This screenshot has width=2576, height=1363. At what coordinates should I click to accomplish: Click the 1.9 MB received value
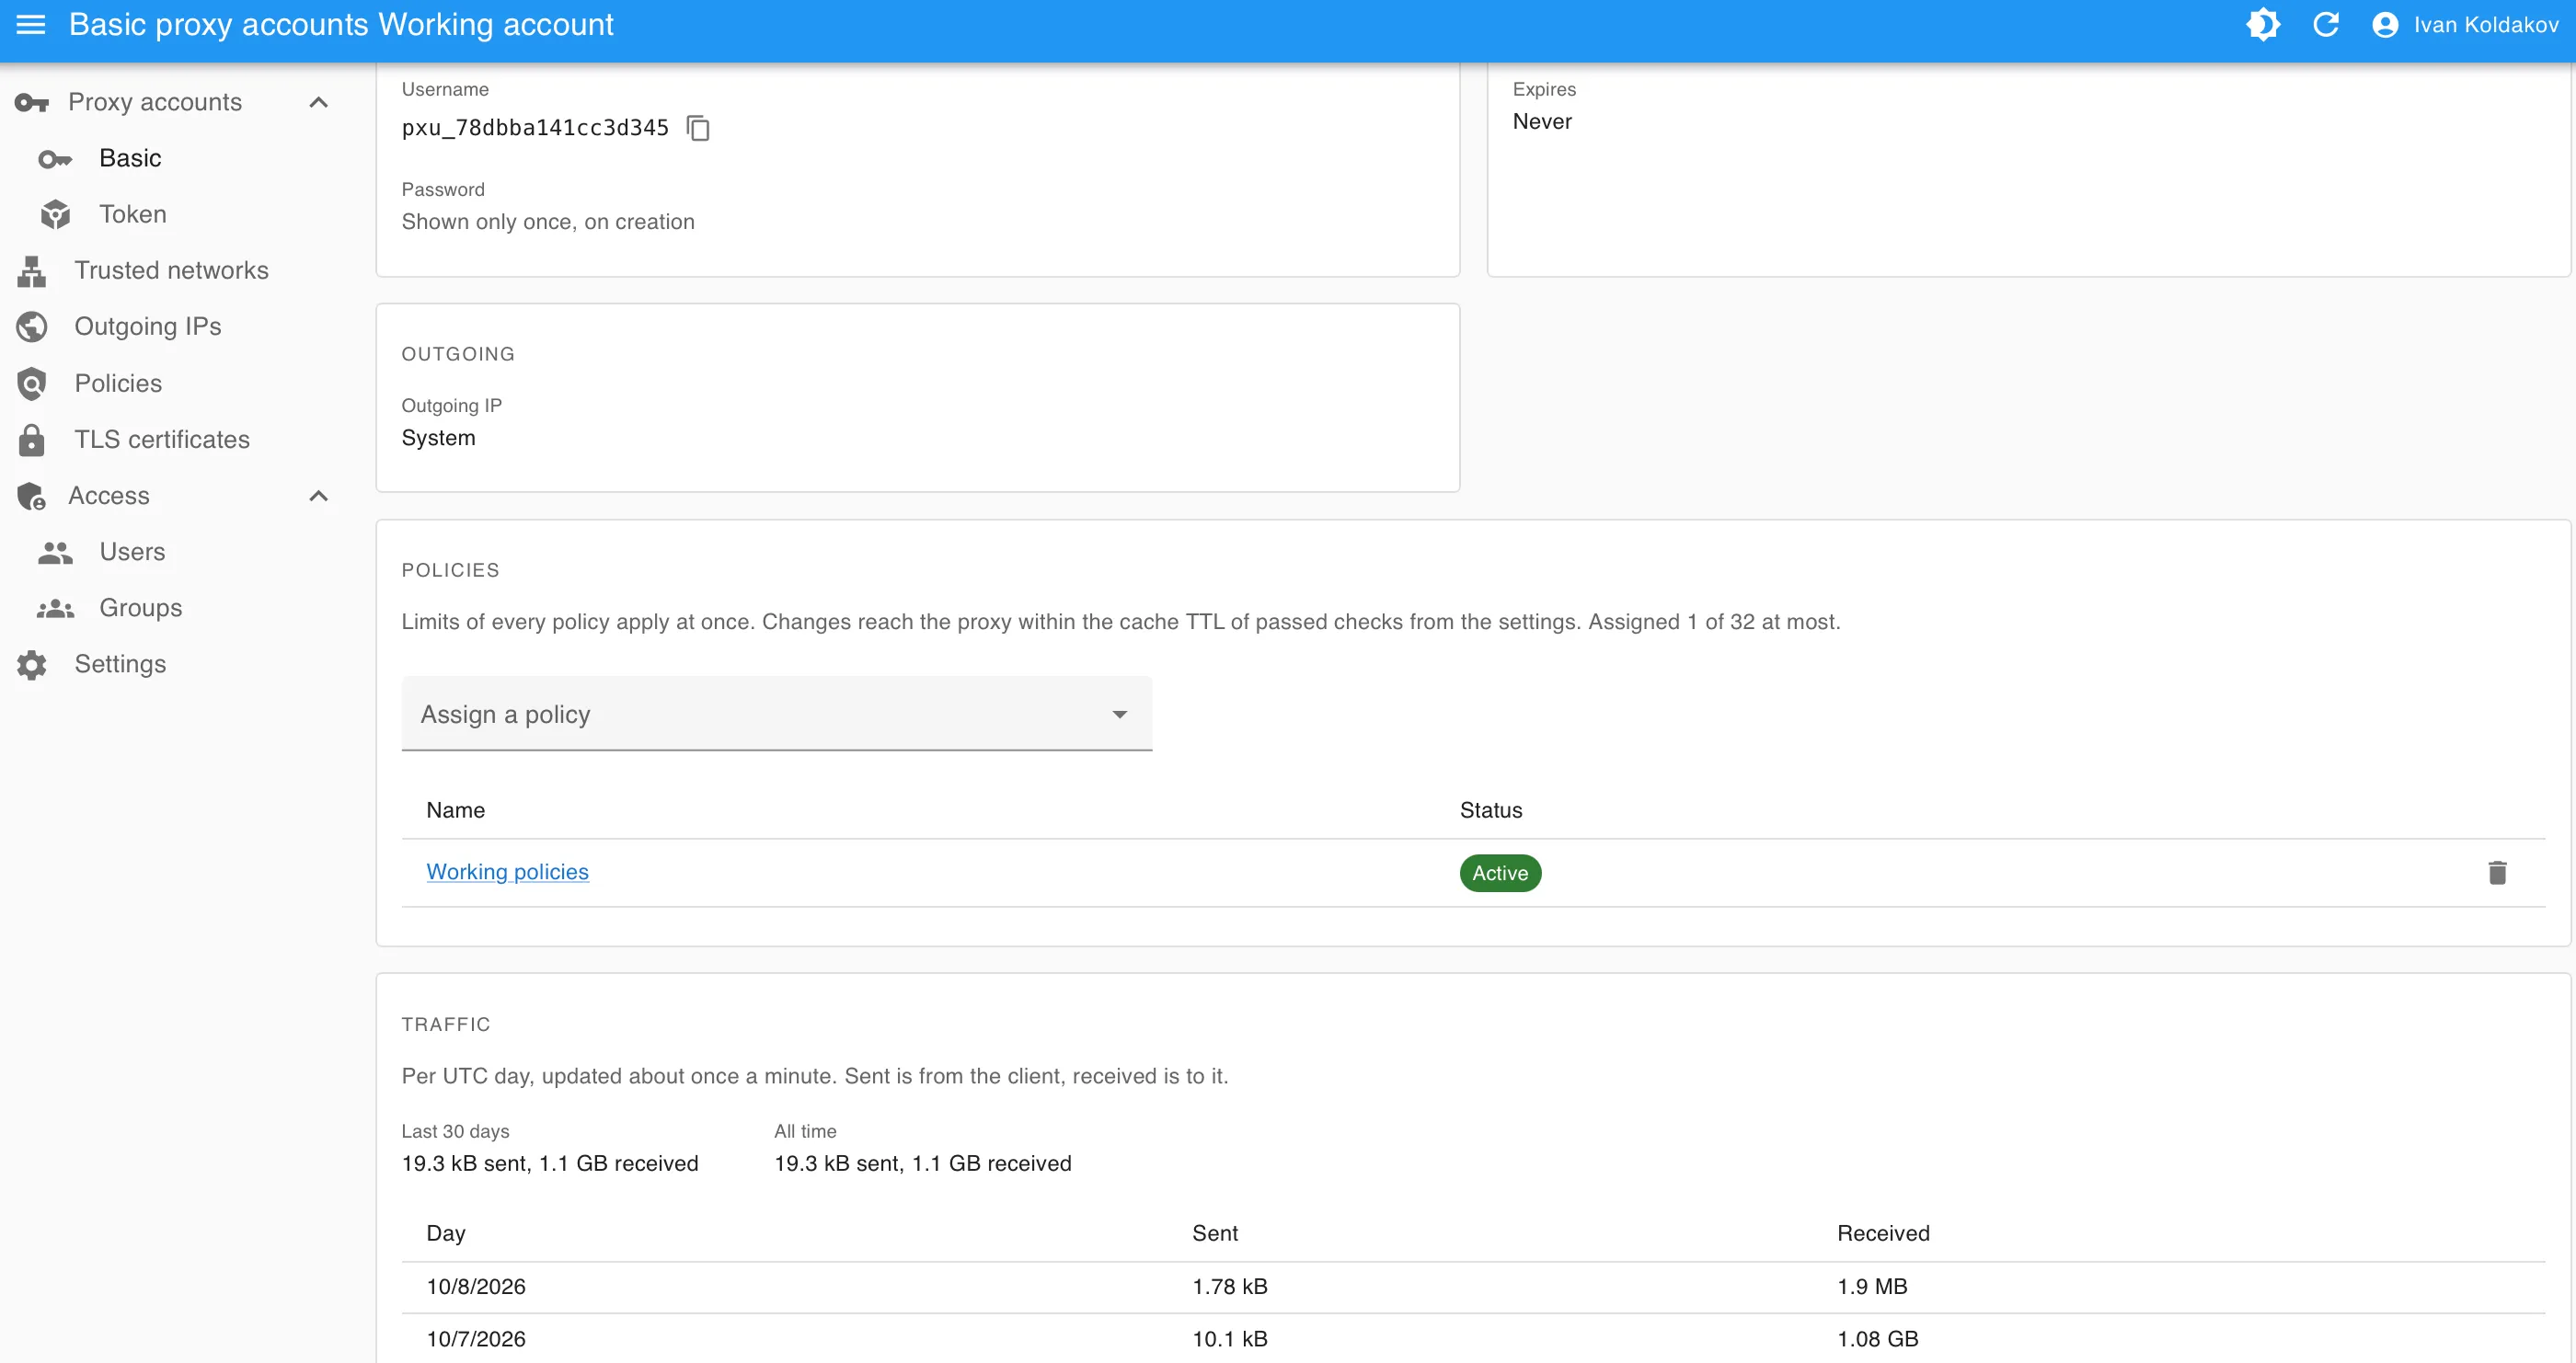[x=1872, y=1287]
